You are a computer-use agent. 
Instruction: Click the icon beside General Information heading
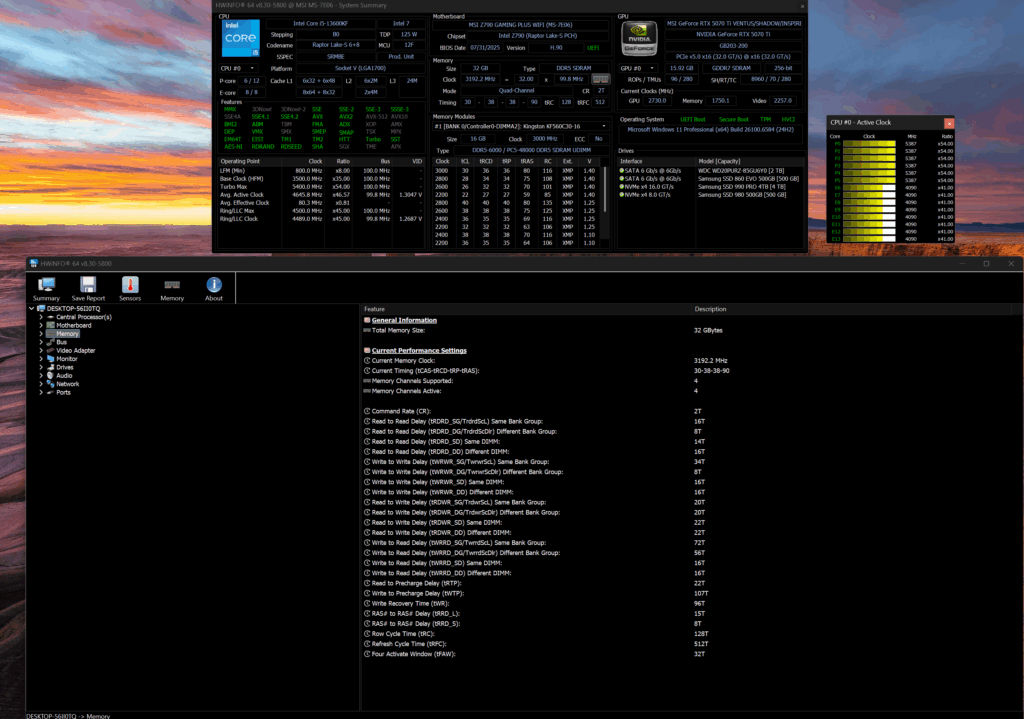(x=367, y=320)
